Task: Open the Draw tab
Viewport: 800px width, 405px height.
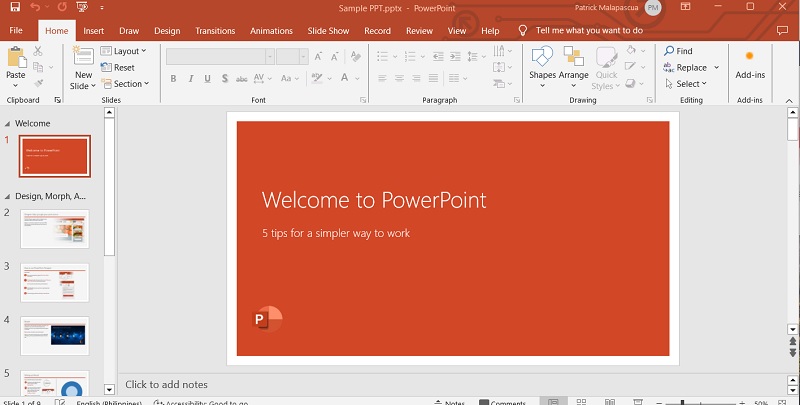Action: [x=129, y=31]
